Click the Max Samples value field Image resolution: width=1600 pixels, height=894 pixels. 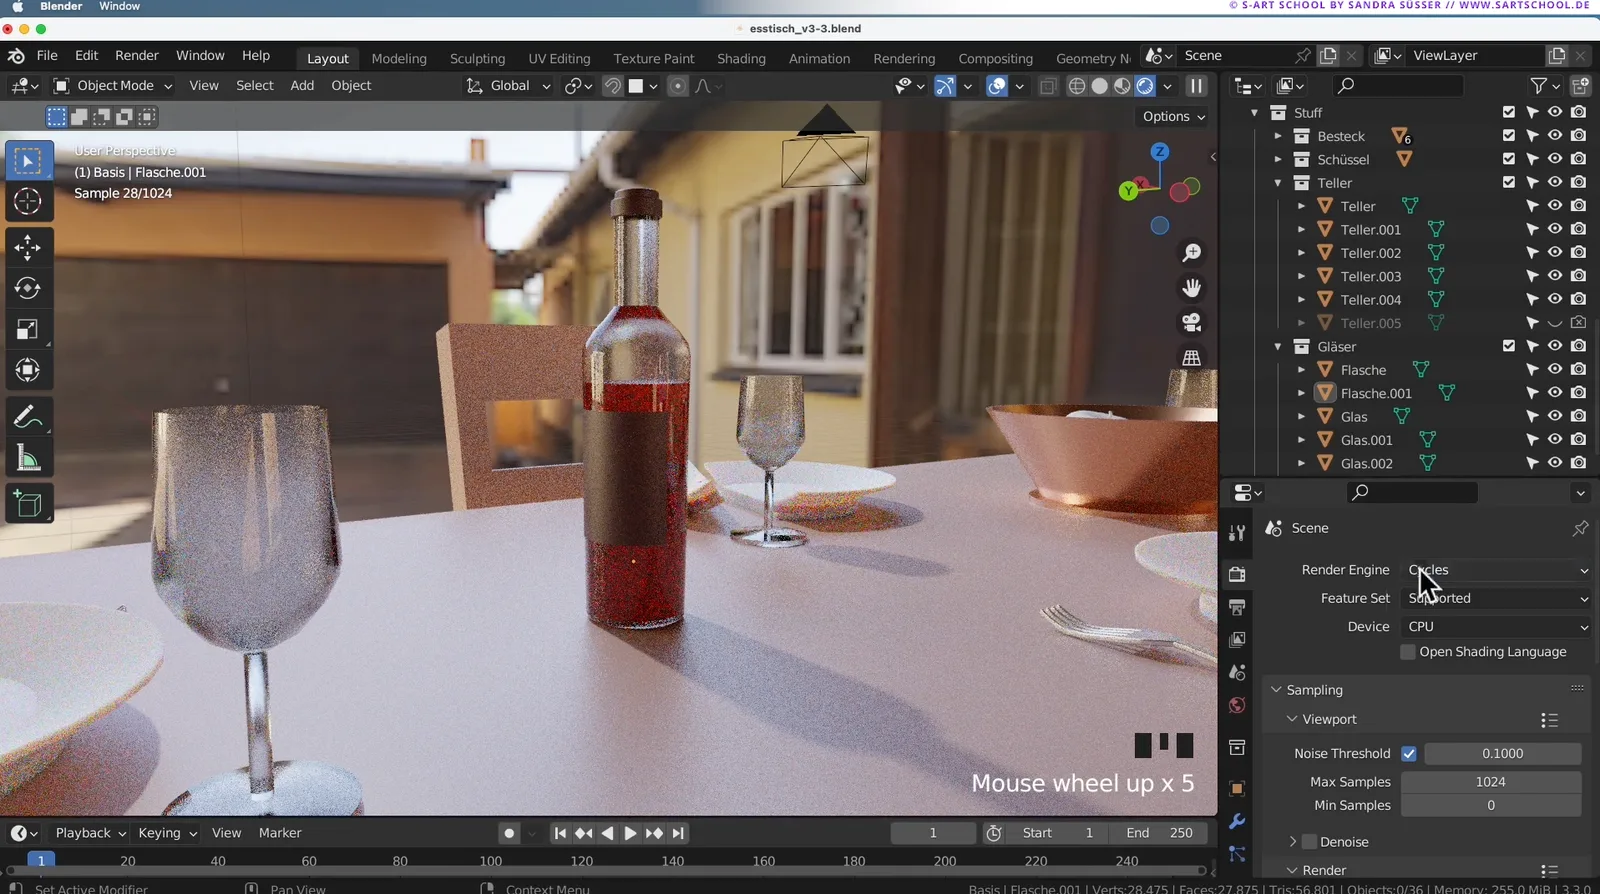coord(1491,782)
